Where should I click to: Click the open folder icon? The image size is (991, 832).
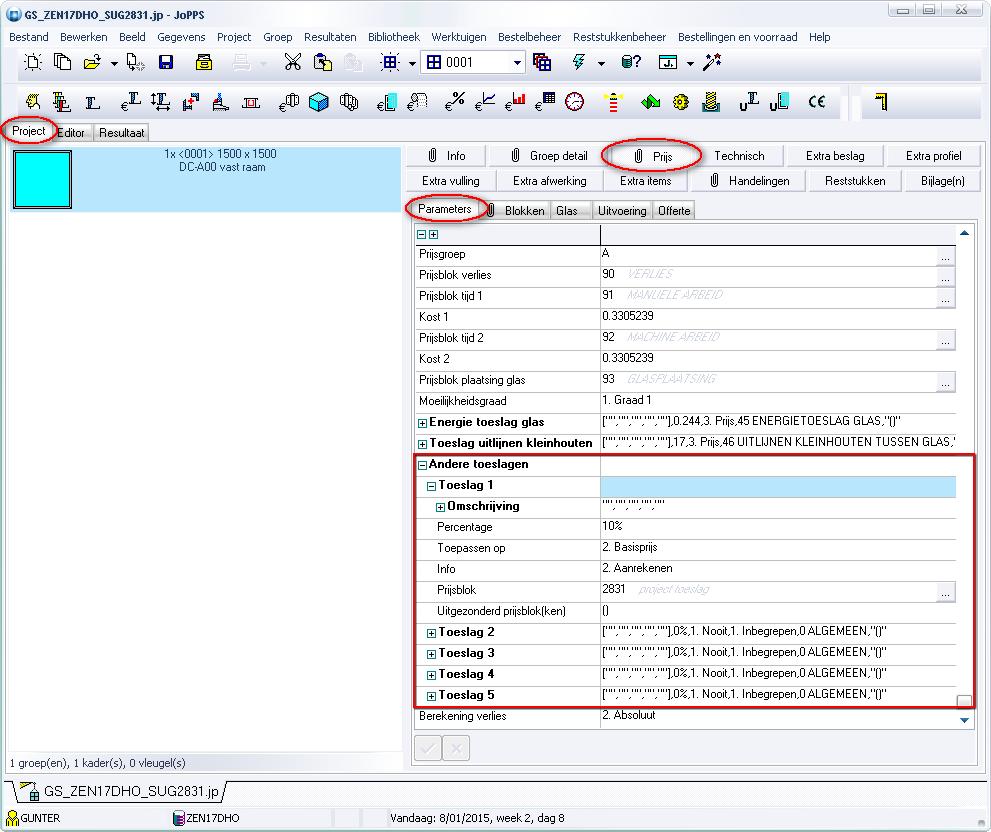pos(92,62)
